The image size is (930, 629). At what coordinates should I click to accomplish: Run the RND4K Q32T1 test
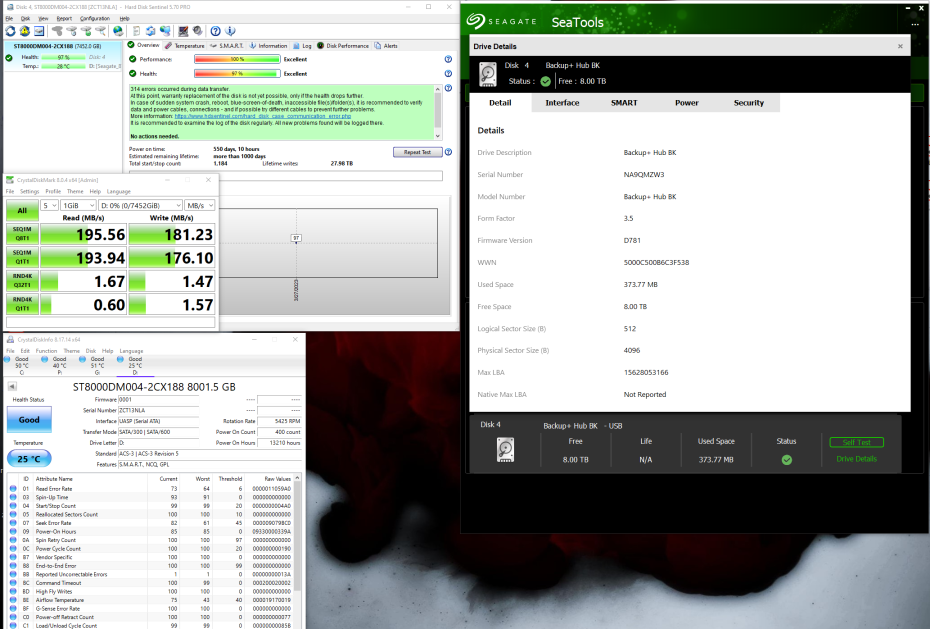tap(22, 281)
